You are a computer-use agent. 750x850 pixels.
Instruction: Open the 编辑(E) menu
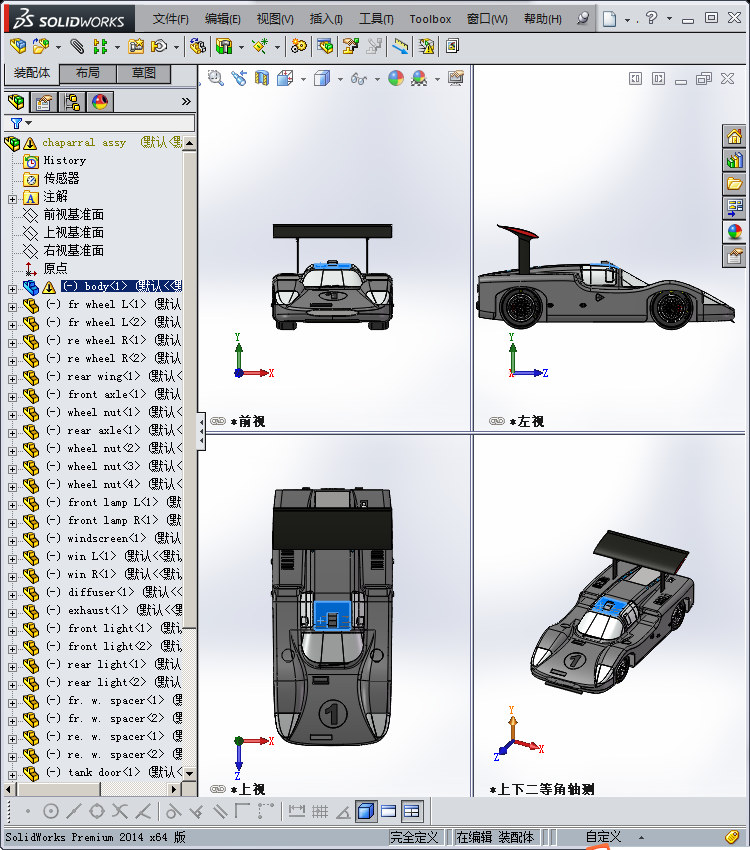[x=222, y=19]
